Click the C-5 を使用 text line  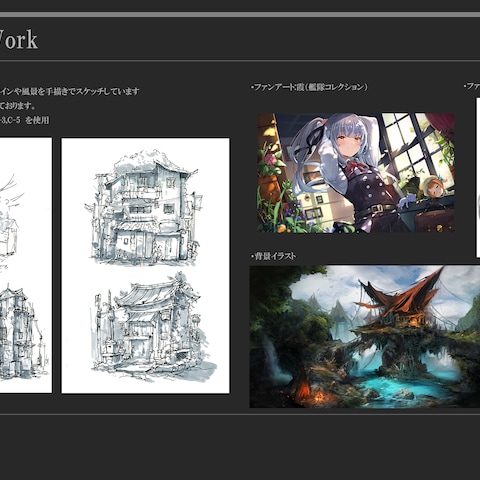point(25,120)
